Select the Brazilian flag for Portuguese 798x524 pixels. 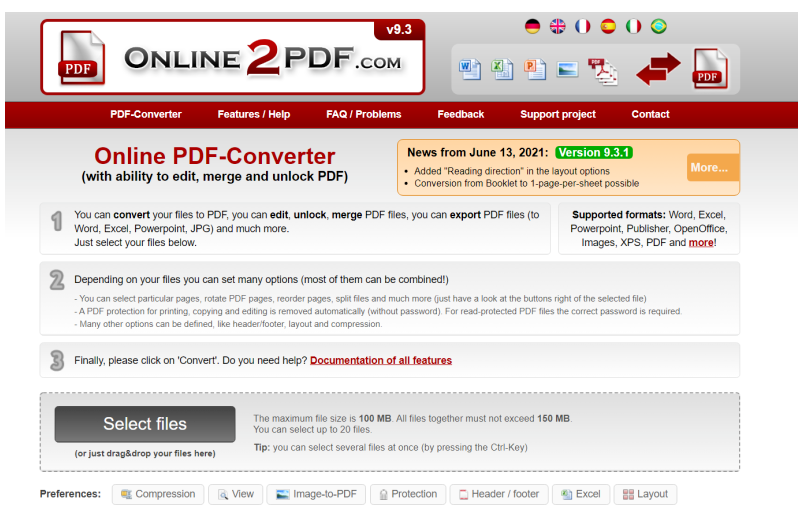point(658,27)
